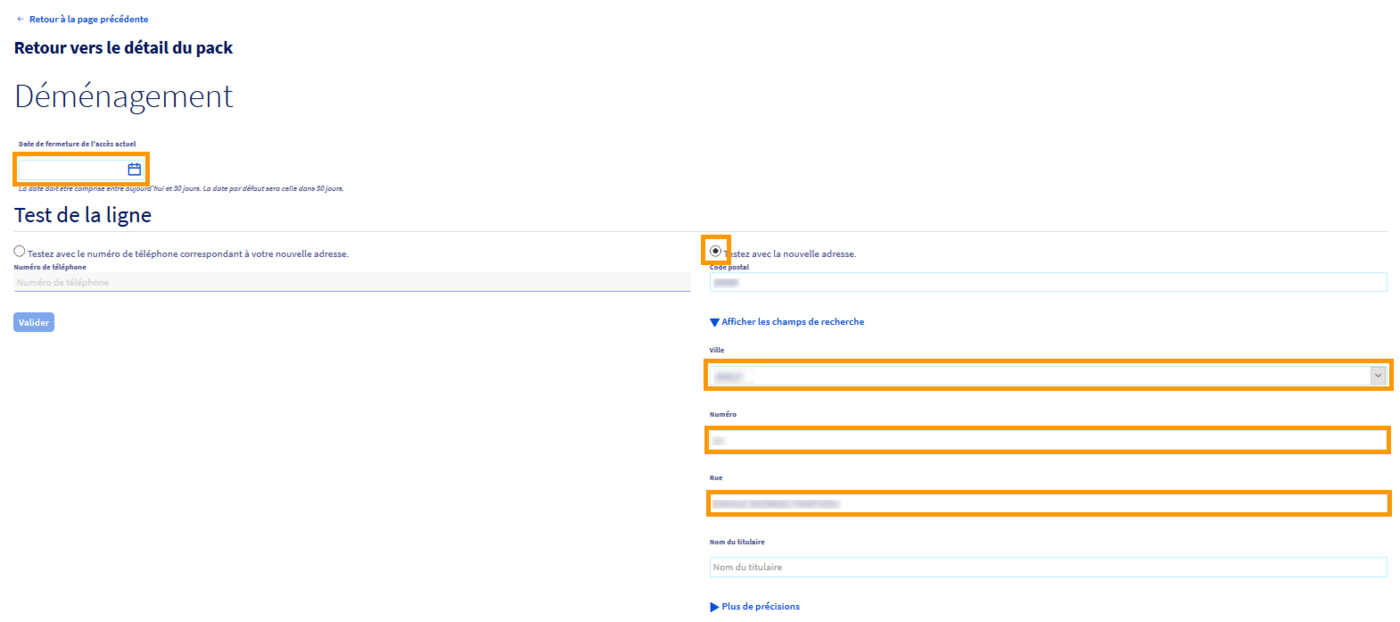Focus the access closing date field
The height and width of the screenshot is (622, 1400).
coord(70,169)
